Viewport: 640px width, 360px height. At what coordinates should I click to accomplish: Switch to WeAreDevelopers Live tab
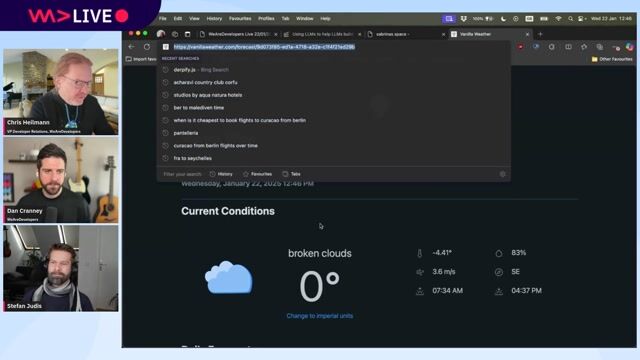[x=238, y=34]
